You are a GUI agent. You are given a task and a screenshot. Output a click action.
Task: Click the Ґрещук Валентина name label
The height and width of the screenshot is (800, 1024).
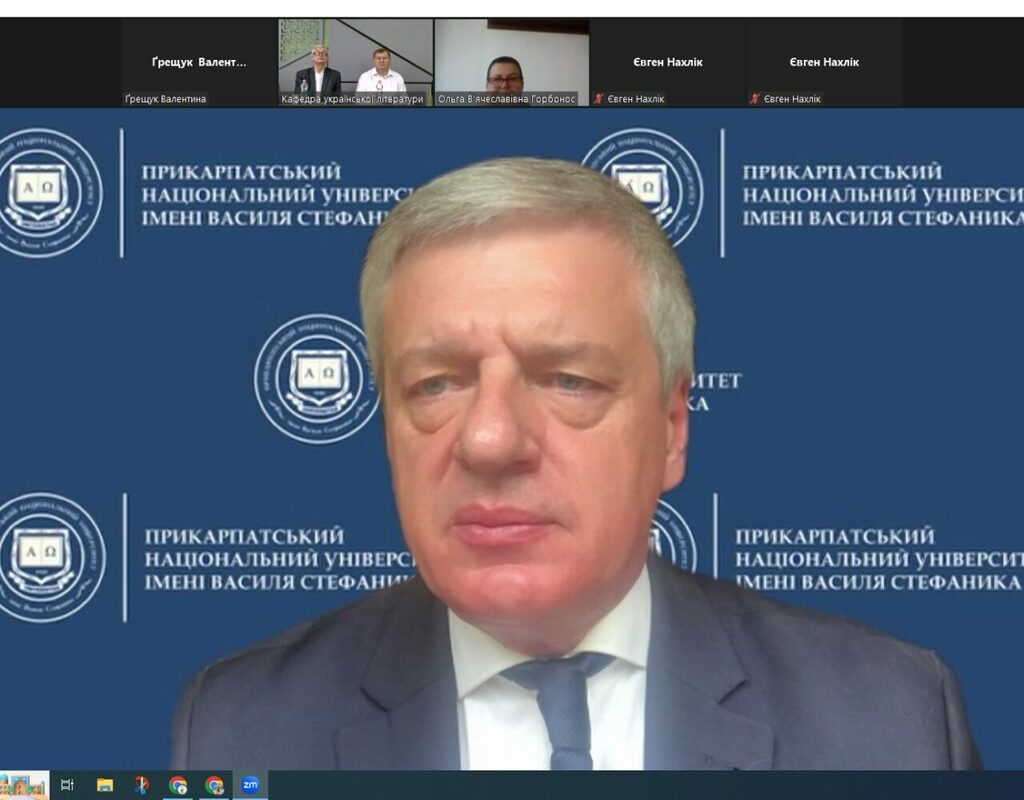[166, 99]
